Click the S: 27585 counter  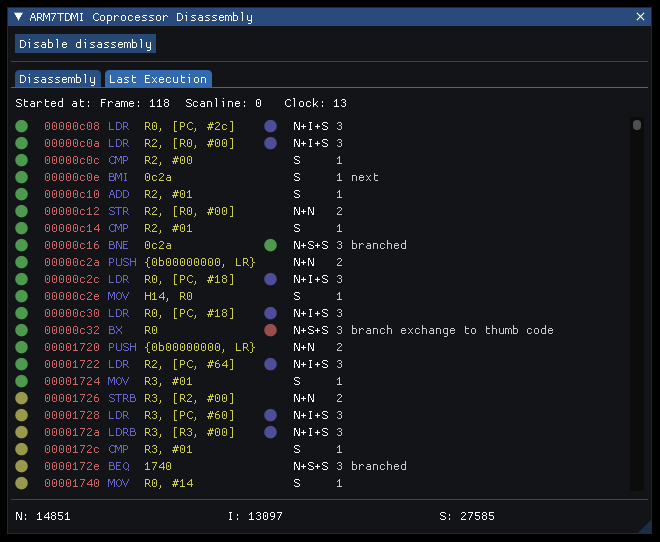467,516
